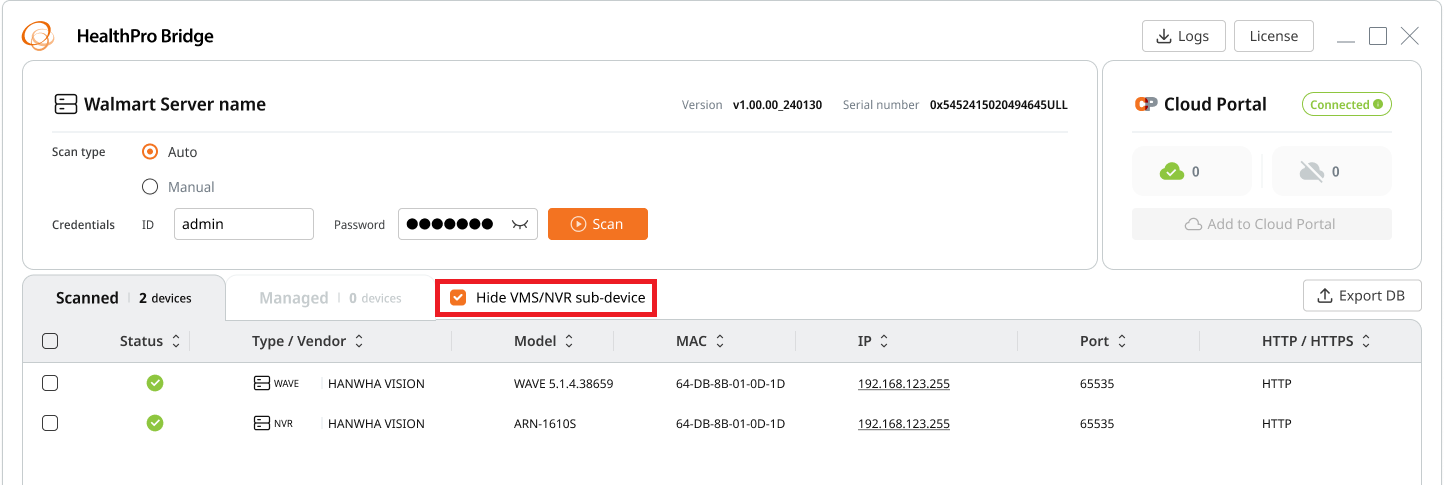Click HTTP value in the ARN-1610S row
Screen dimensions: 1444x485
coord(1276,423)
